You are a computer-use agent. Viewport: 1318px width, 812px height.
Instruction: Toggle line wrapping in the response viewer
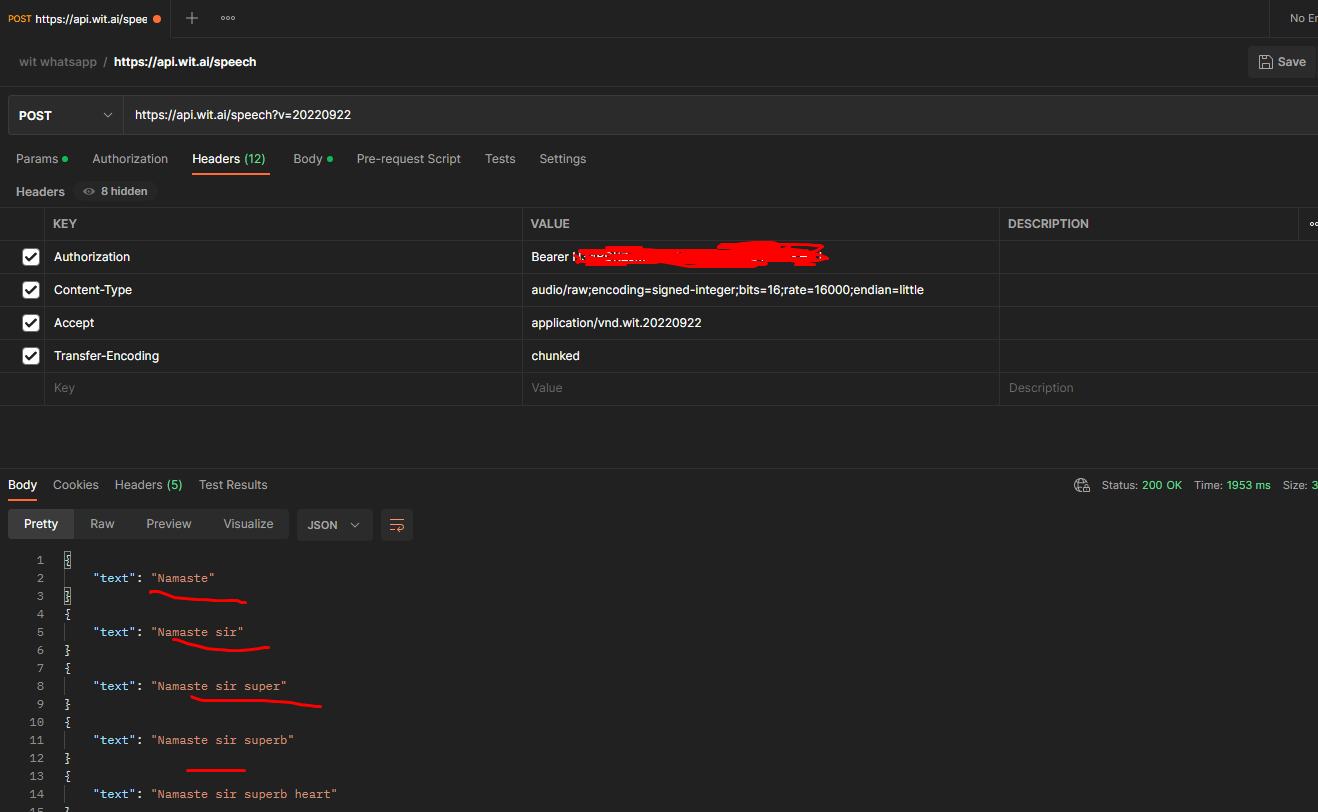pyautogui.click(x=397, y=524)
